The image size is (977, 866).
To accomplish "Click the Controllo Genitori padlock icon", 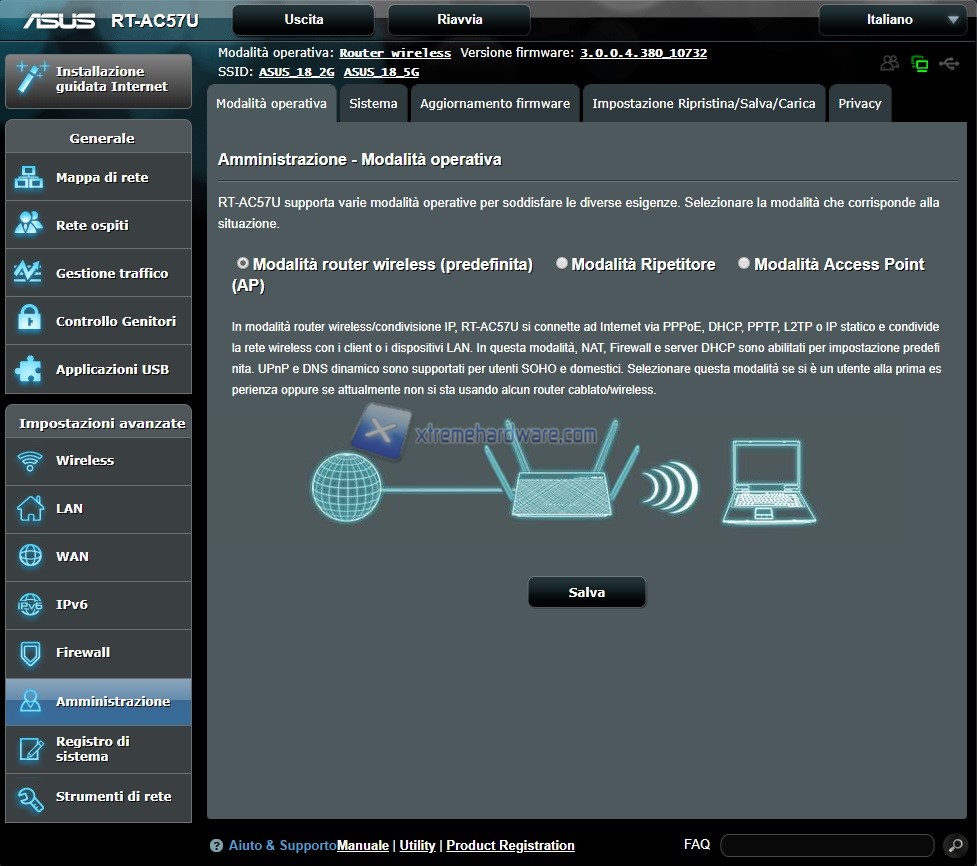I will tap(29, 321).
